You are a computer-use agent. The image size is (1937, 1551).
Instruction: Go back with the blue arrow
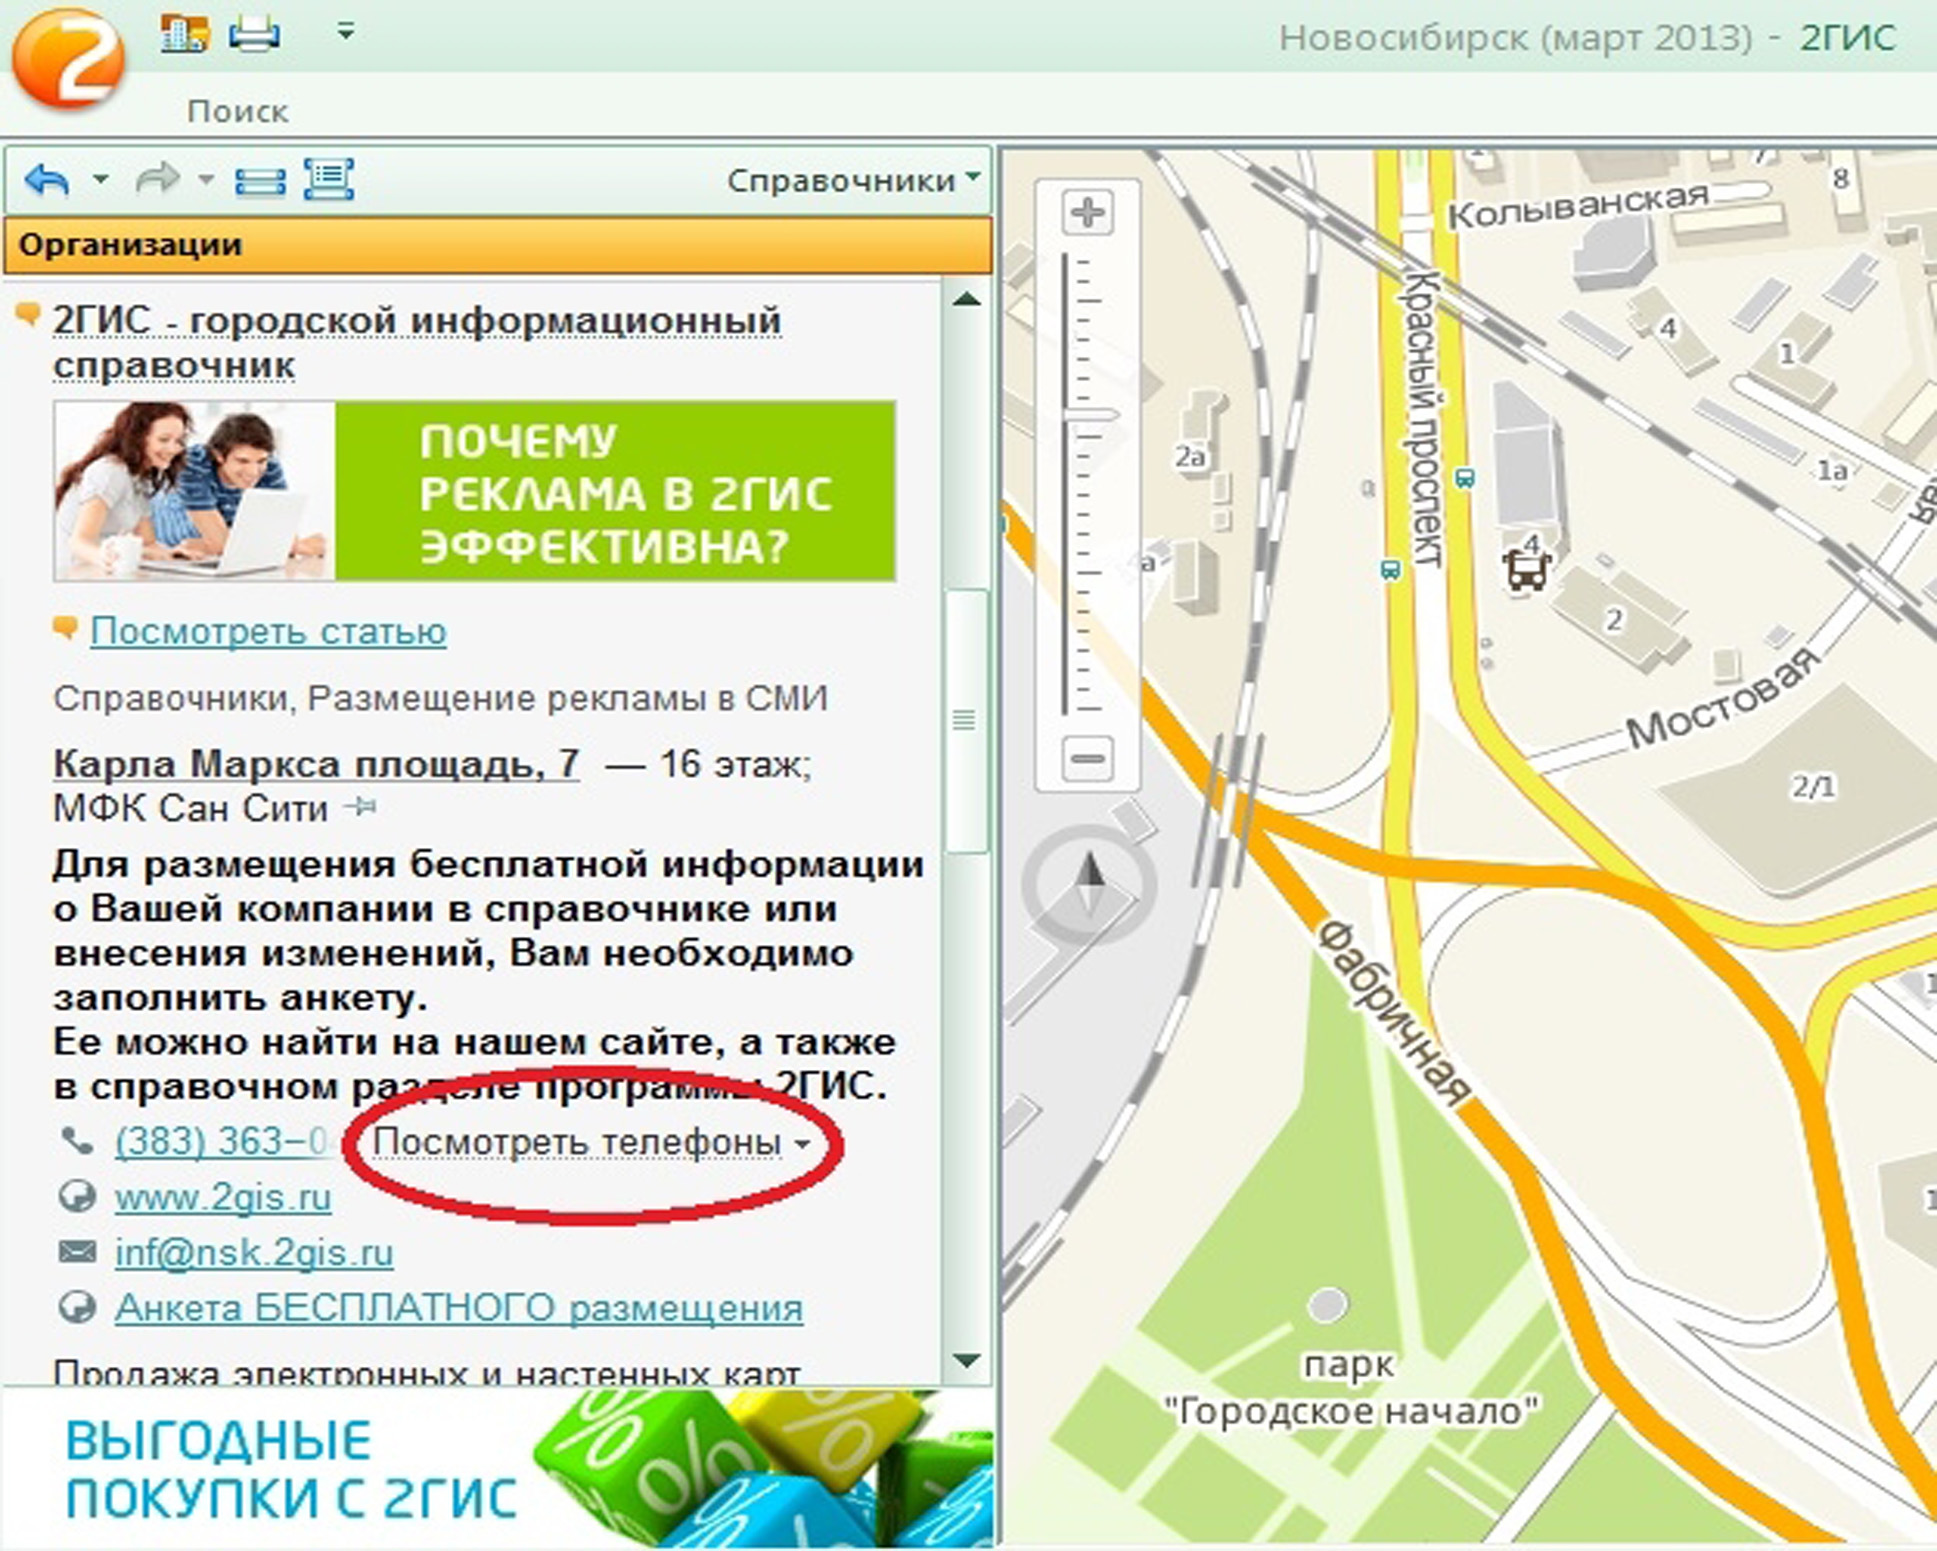(x=48, y=180)
